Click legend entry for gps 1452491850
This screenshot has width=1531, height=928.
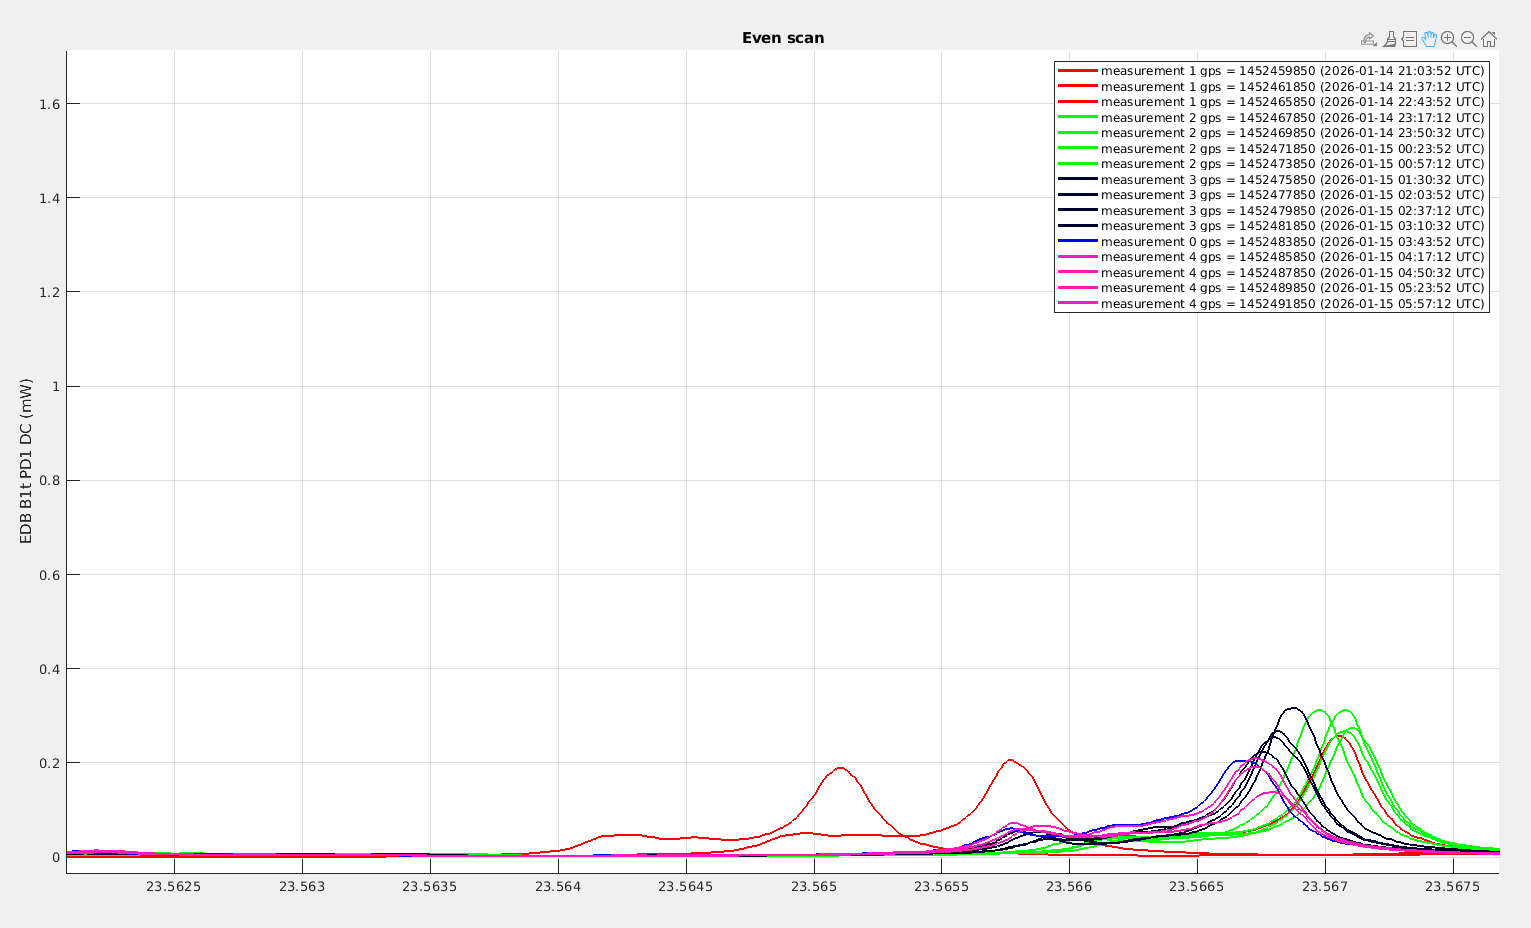coord(1292,304)
